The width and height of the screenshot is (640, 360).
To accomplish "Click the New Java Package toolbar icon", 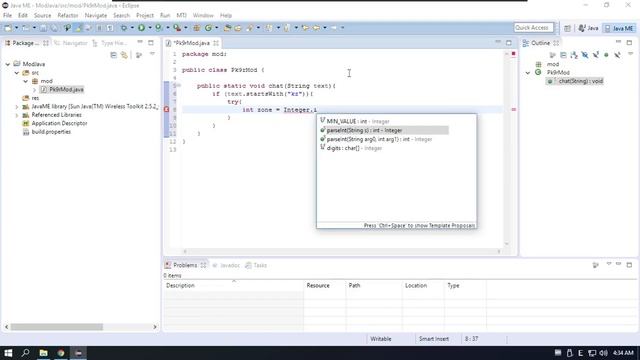I will tap(197, 28).
